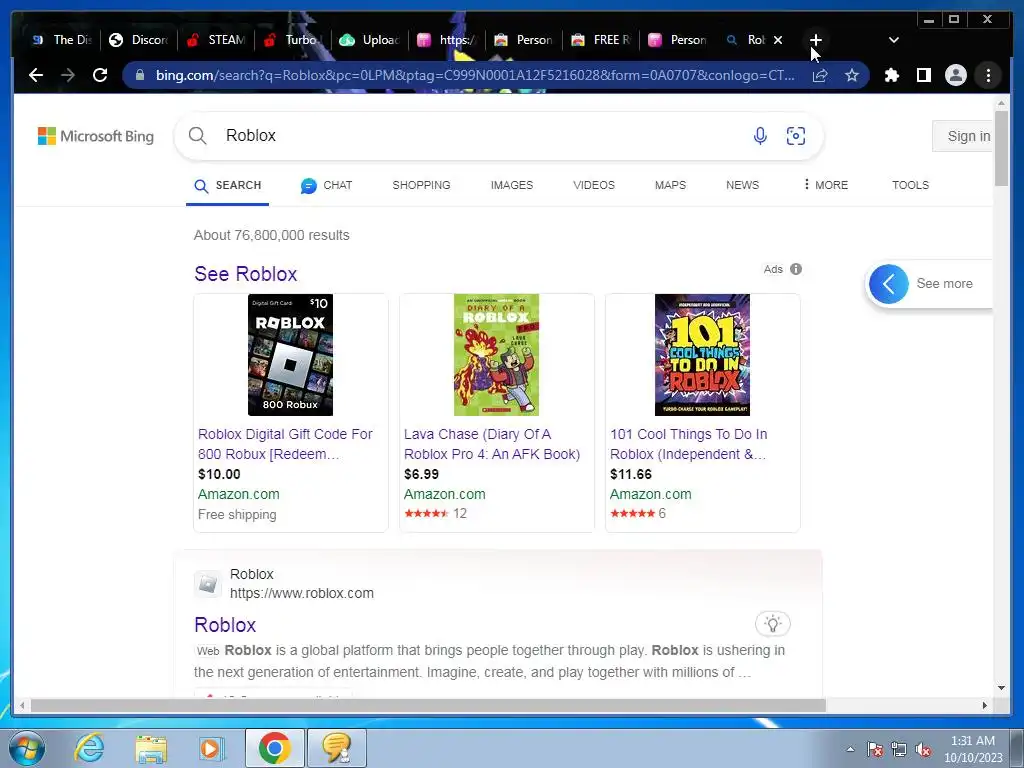Image resolution: width=1024 pixels, height=768 pixels.
Task: Open Chrome three-dot menu
Action: (x=988, y=75)
